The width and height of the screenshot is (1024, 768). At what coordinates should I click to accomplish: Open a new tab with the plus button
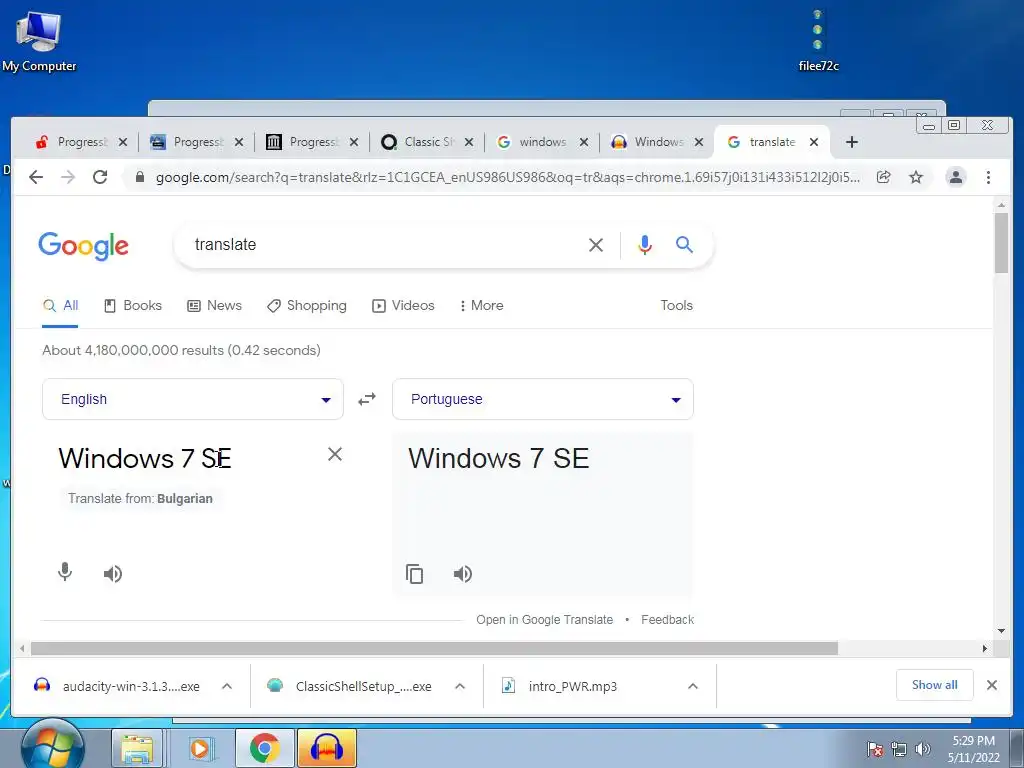[x=852, y=142]
